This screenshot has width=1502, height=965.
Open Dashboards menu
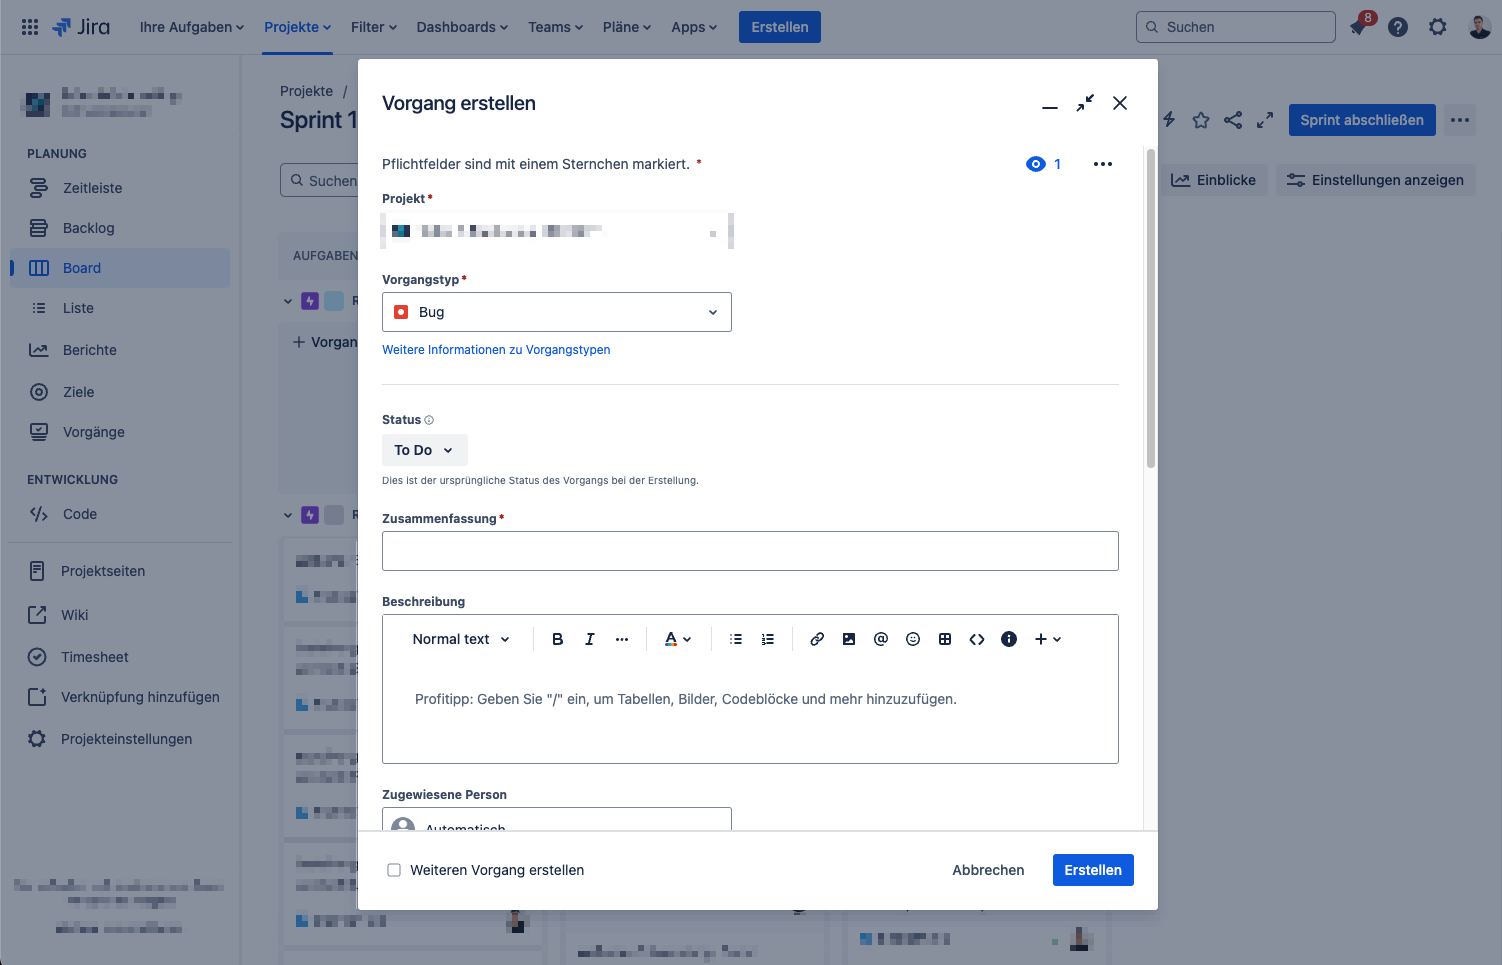(x=462, y=27)
